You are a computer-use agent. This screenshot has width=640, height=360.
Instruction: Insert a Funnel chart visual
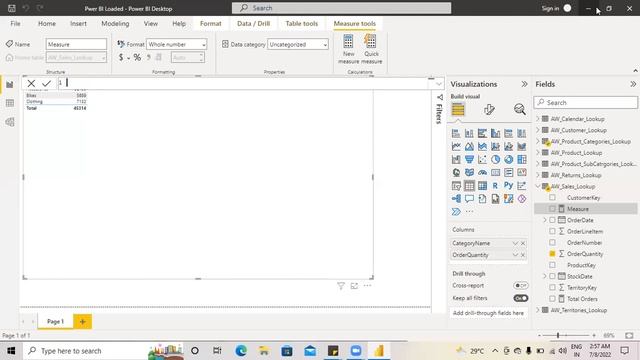(469, 160)
